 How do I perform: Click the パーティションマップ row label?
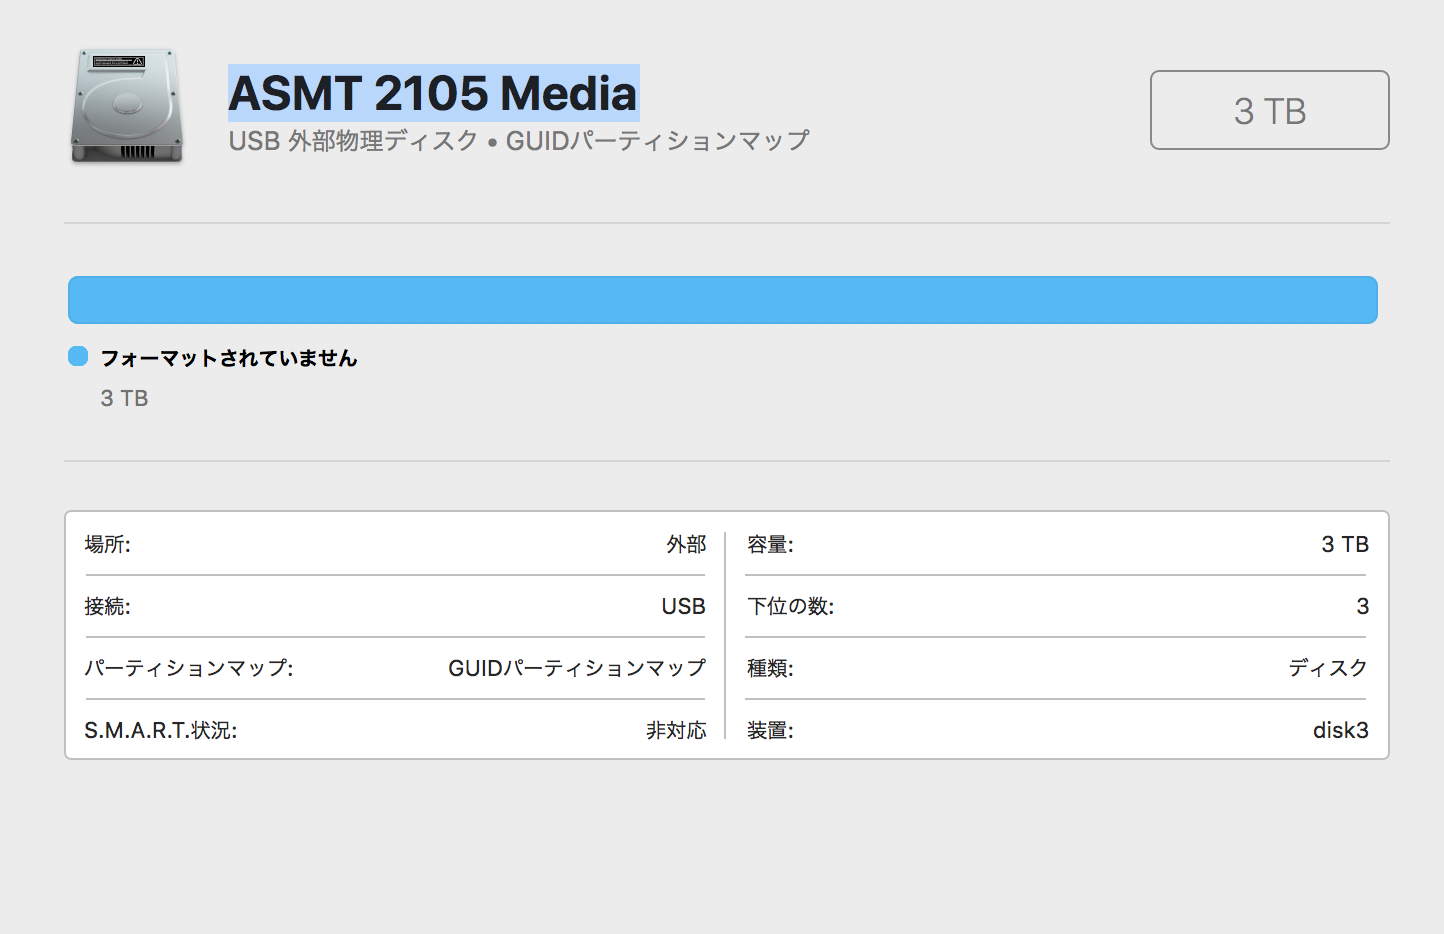tap(189, 668)
